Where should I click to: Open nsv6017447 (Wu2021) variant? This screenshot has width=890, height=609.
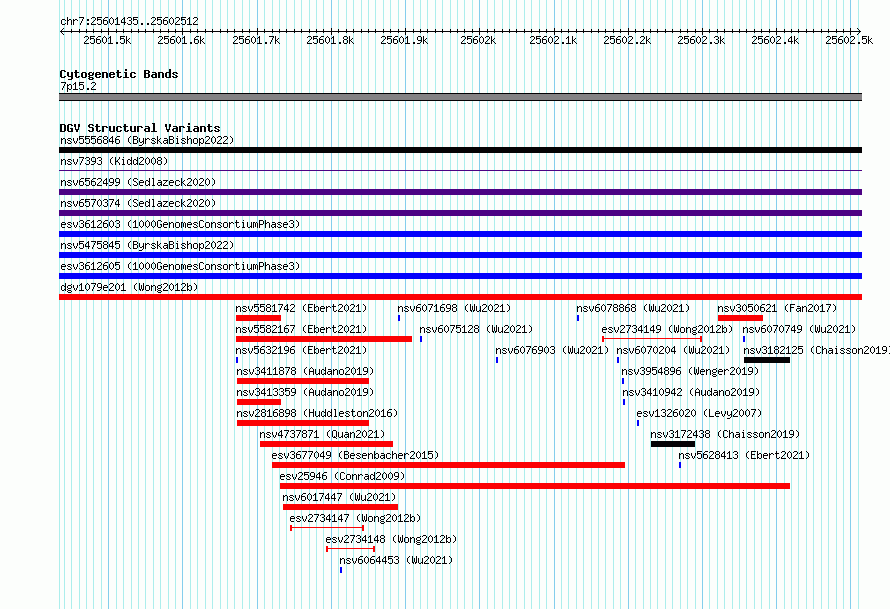tap(339, 497)
